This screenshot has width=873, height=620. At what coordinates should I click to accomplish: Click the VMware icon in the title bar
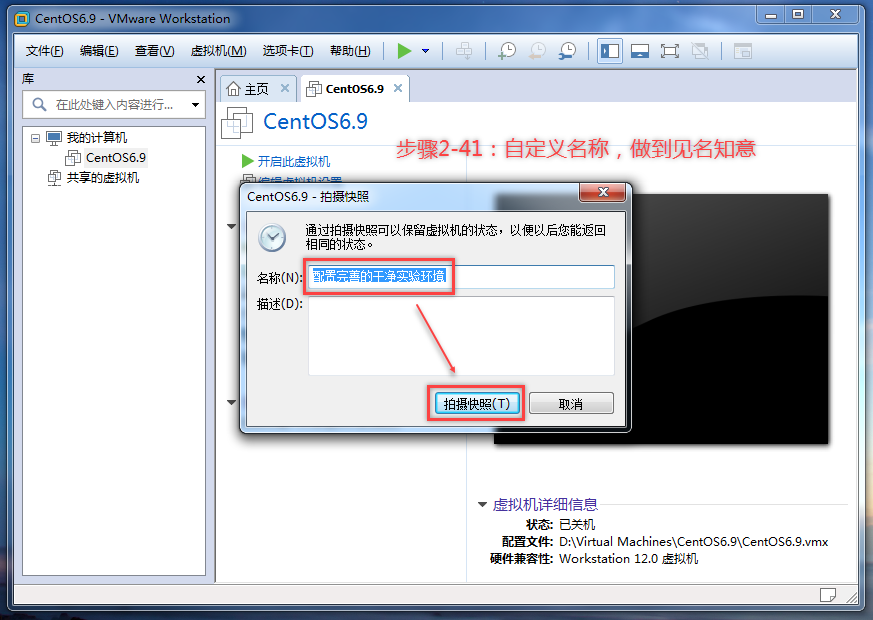point(22,19)
